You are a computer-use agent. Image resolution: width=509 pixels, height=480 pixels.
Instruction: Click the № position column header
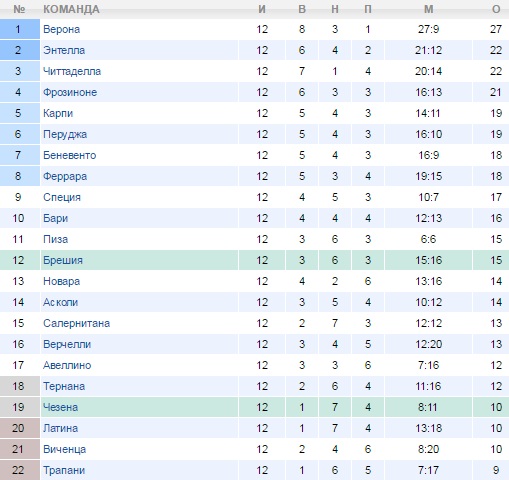[x=19, y=9]
